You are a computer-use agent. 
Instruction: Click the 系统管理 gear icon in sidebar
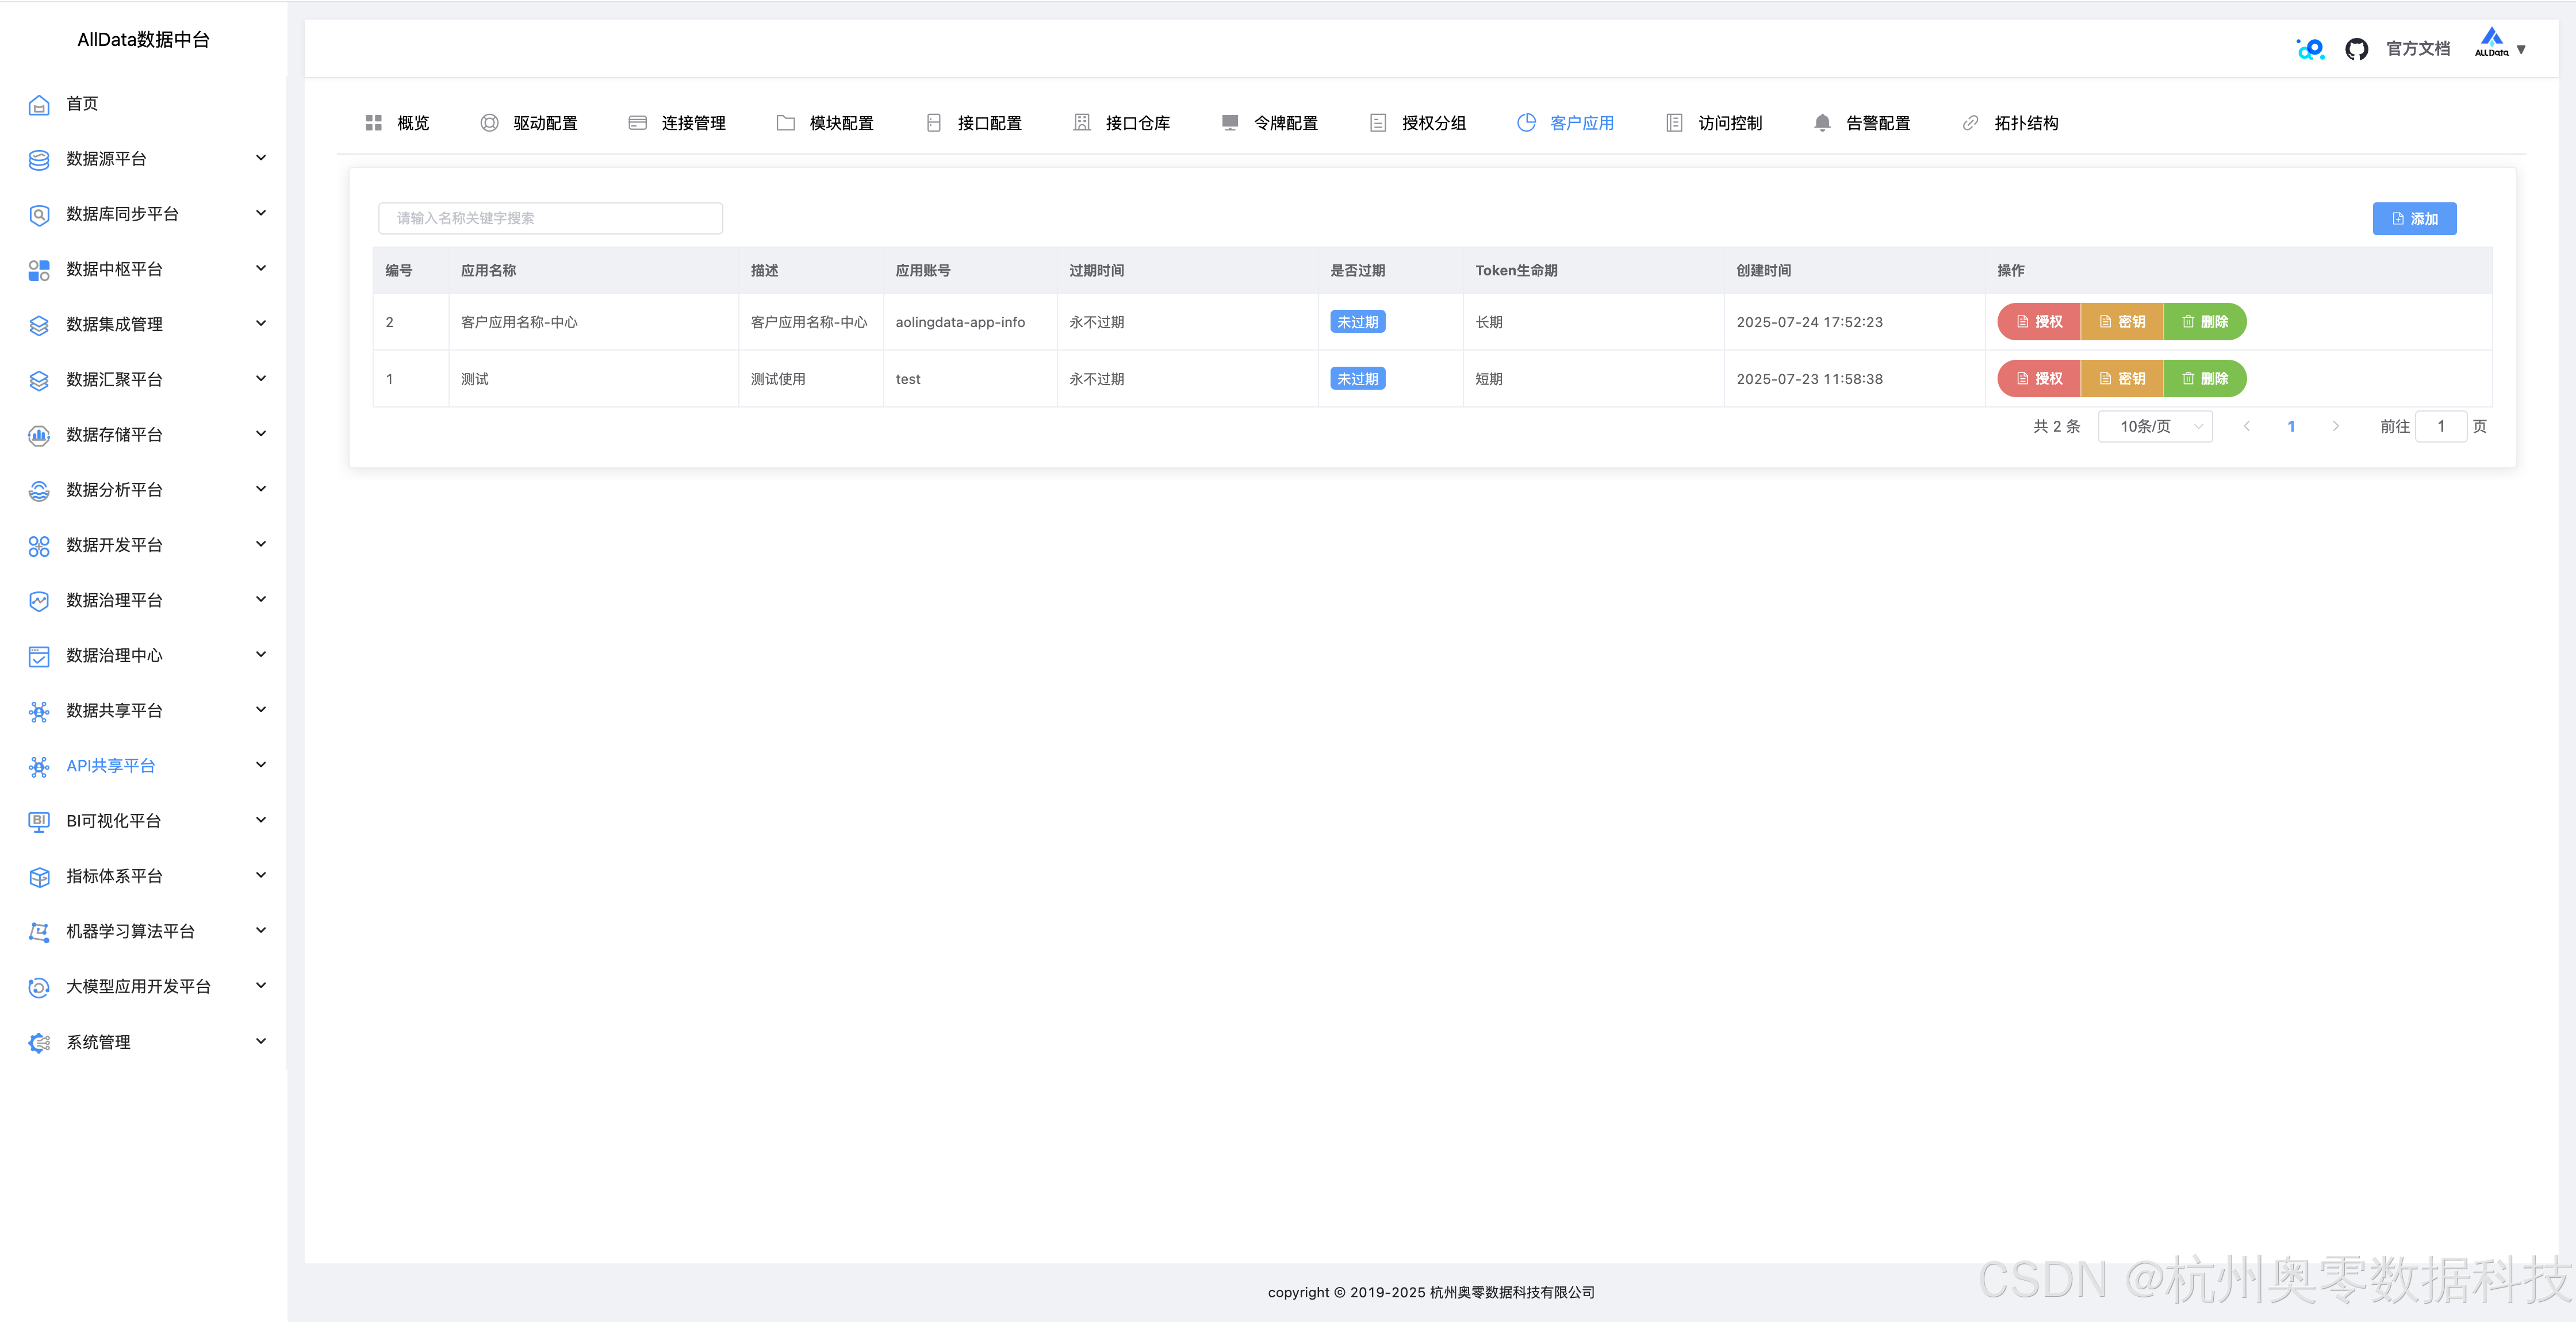pos(39,1042)
